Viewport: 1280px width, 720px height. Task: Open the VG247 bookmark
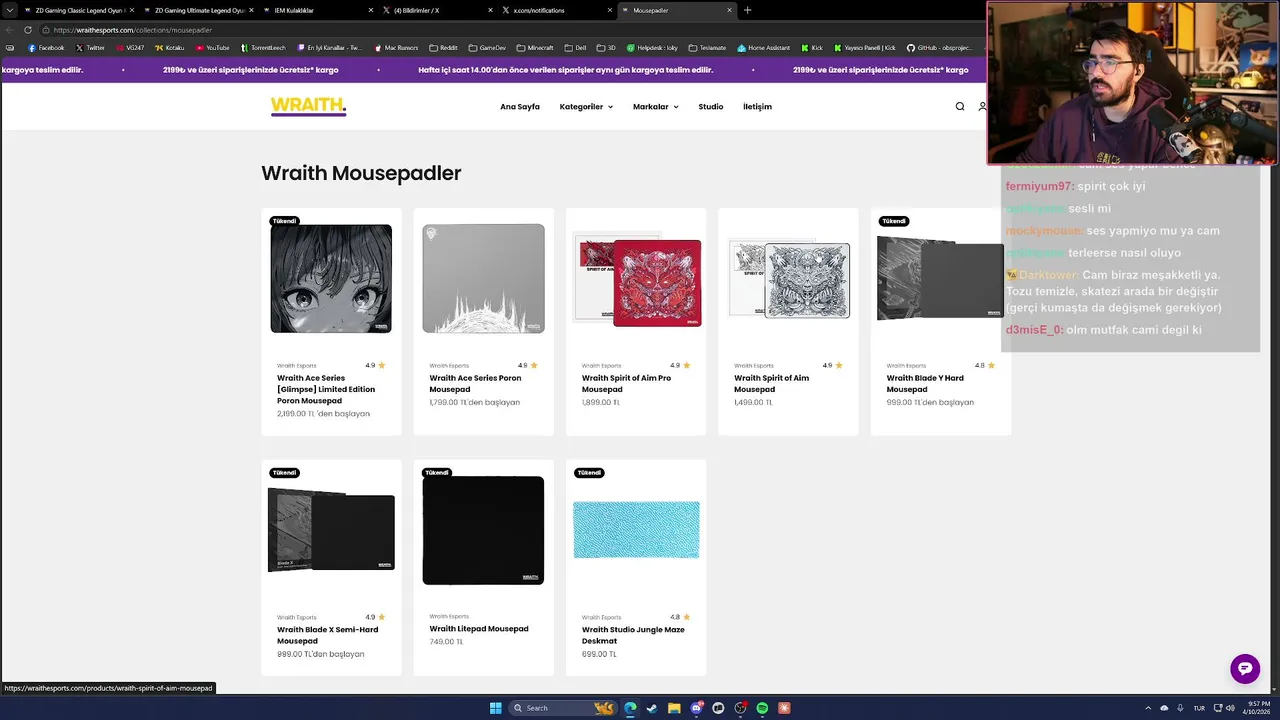[x=130, y=47]
